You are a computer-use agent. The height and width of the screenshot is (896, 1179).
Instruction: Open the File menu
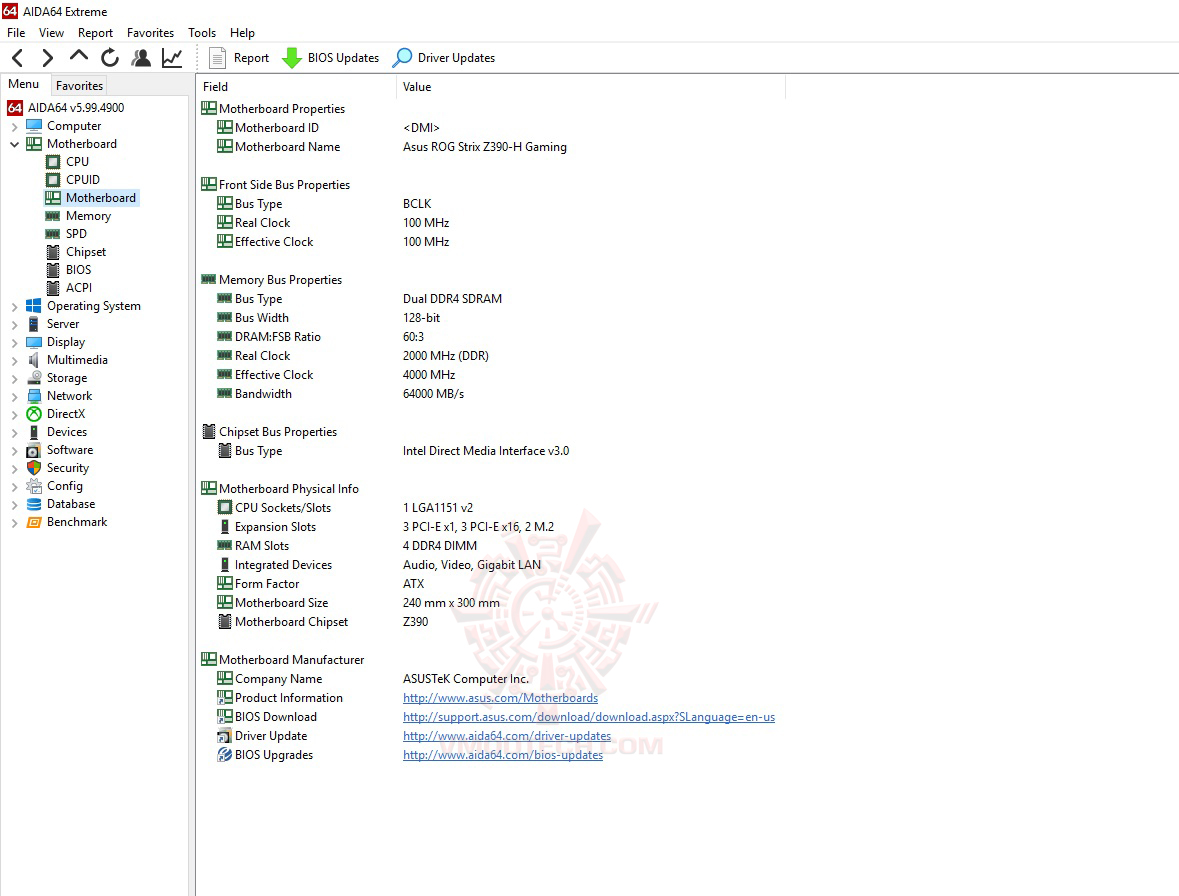[16, 33]
